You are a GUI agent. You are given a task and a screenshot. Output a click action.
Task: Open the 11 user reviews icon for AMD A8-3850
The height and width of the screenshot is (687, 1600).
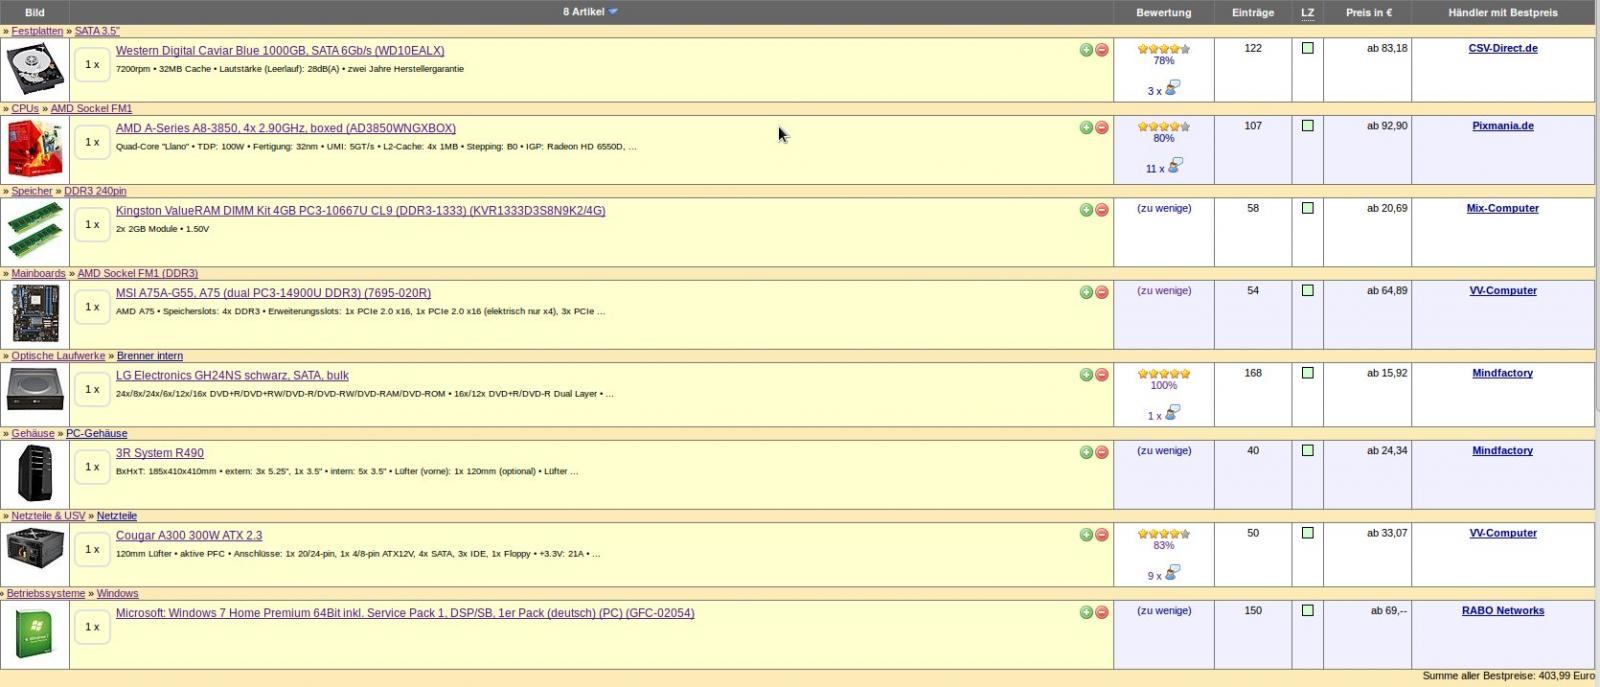click(x=1175, y=166)
